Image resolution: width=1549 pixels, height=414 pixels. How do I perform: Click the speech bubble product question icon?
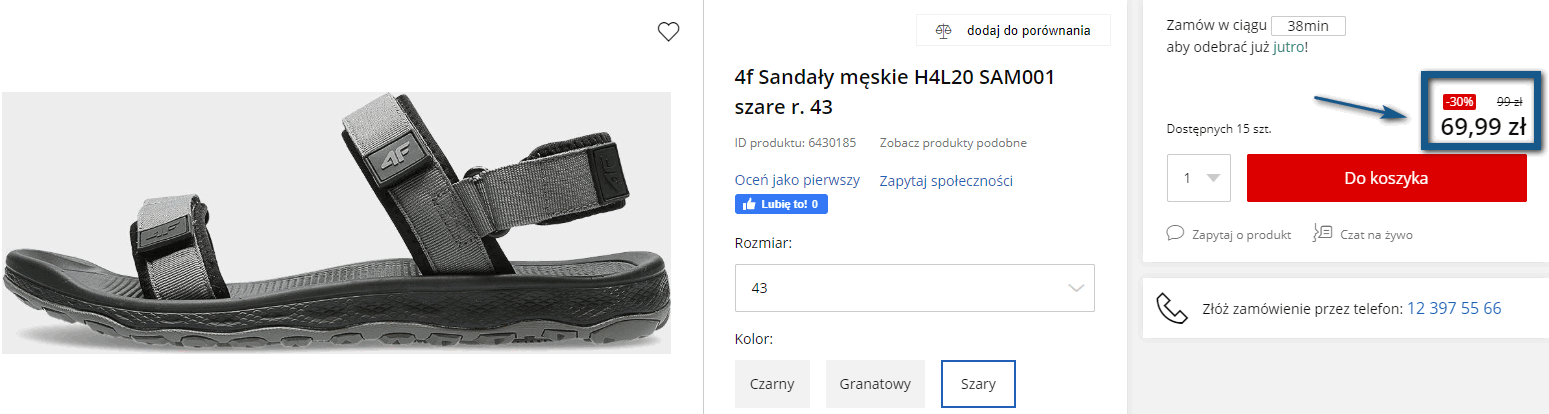click(1175, 233)
